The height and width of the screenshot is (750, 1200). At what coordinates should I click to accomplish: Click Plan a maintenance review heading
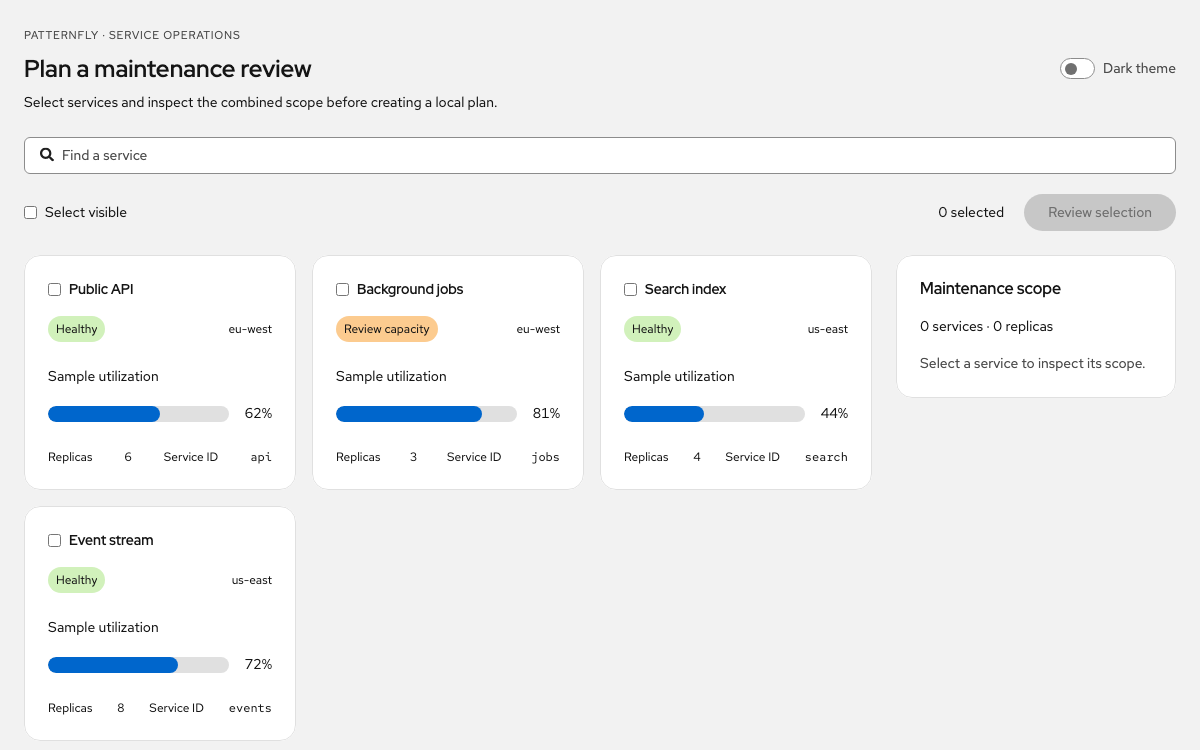168,69
